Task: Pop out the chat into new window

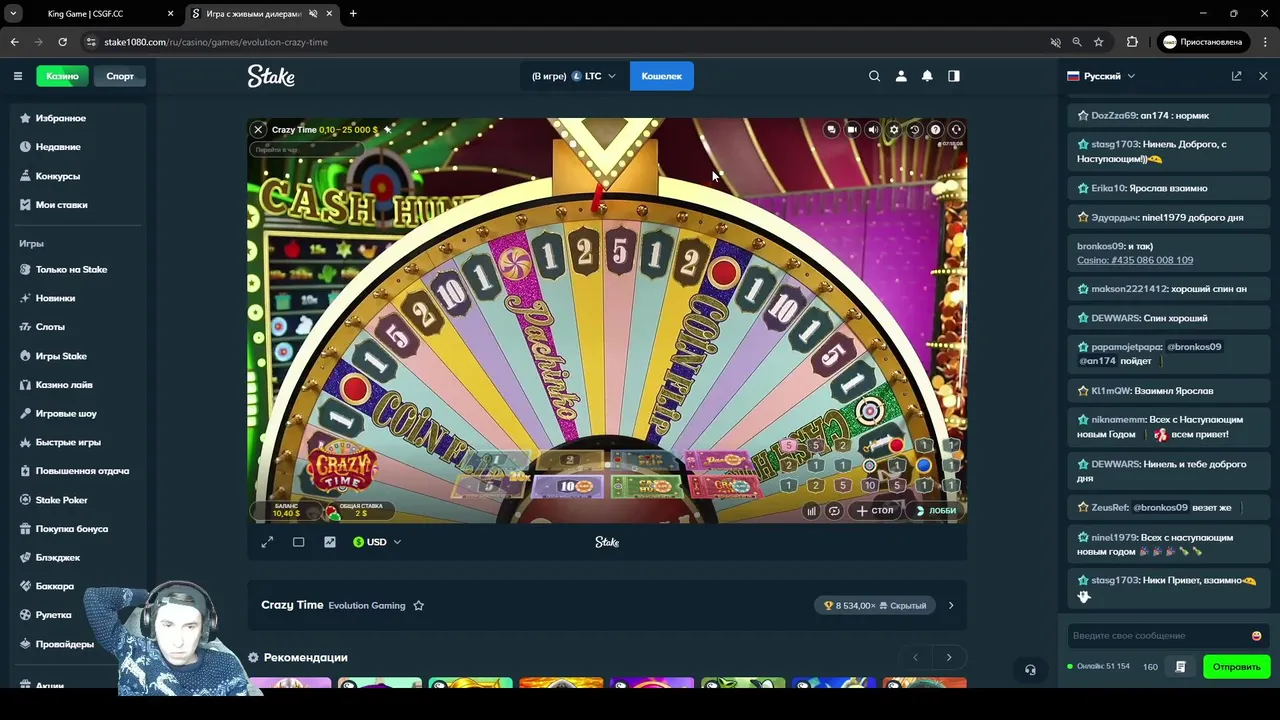Action: tap(1236, 76)
